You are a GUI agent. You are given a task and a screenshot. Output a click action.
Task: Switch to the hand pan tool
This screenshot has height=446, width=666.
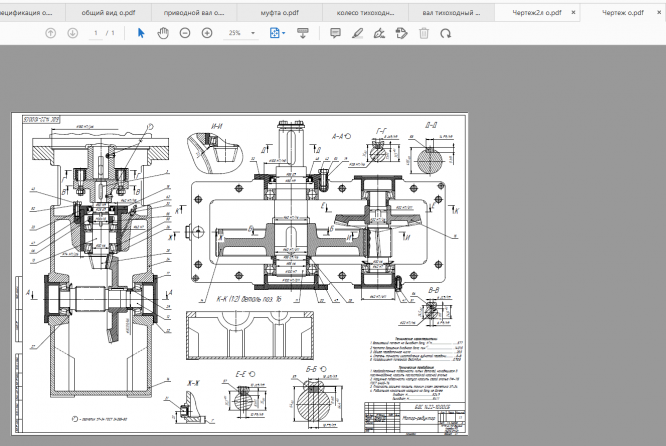point(163,33)
